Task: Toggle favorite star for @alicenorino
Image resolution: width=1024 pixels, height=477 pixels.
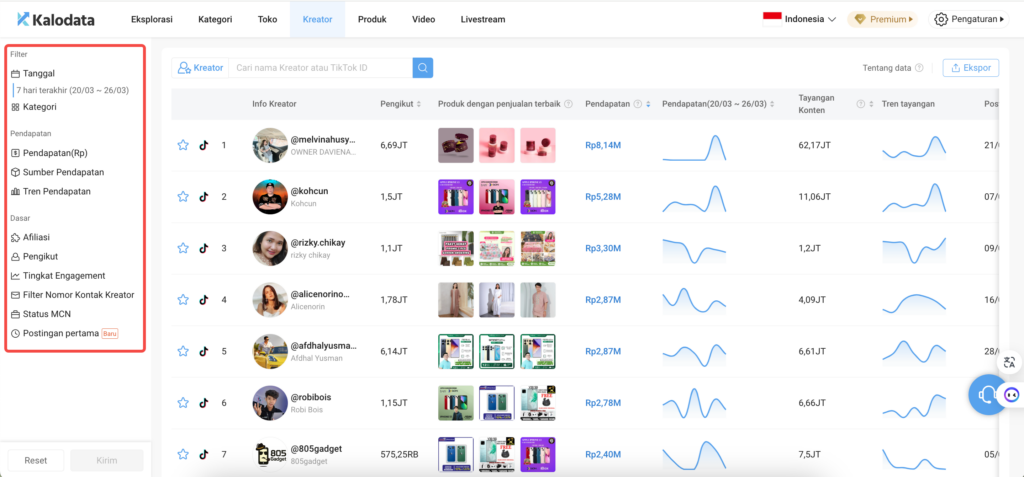Action: (x=183, y=299)
